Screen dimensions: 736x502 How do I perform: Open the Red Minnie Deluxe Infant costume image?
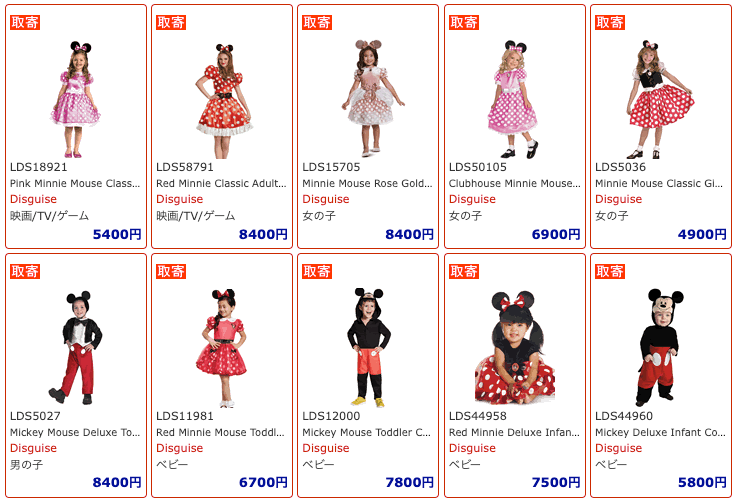(515, 348)
